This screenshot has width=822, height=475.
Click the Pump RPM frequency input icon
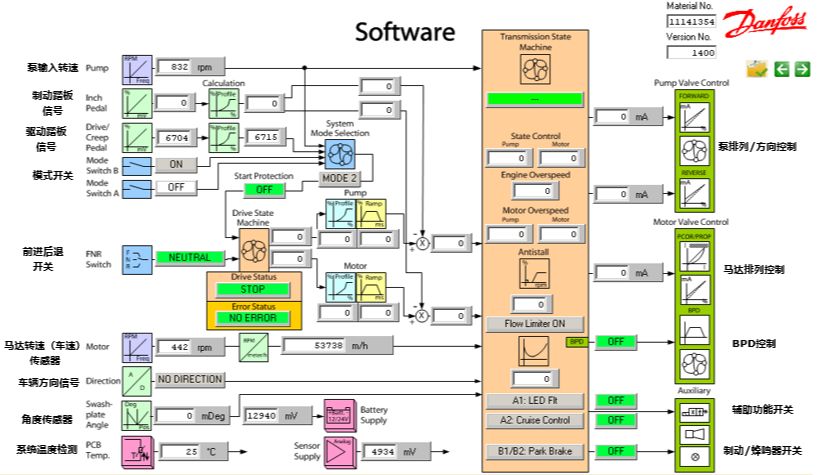click(136, 68)
